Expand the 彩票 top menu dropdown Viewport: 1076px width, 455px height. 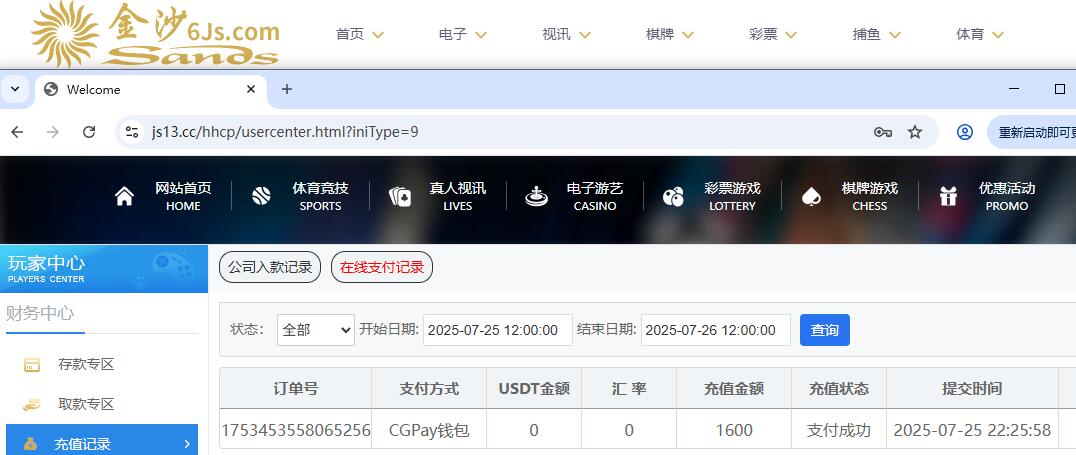click(x=772, y=34)
